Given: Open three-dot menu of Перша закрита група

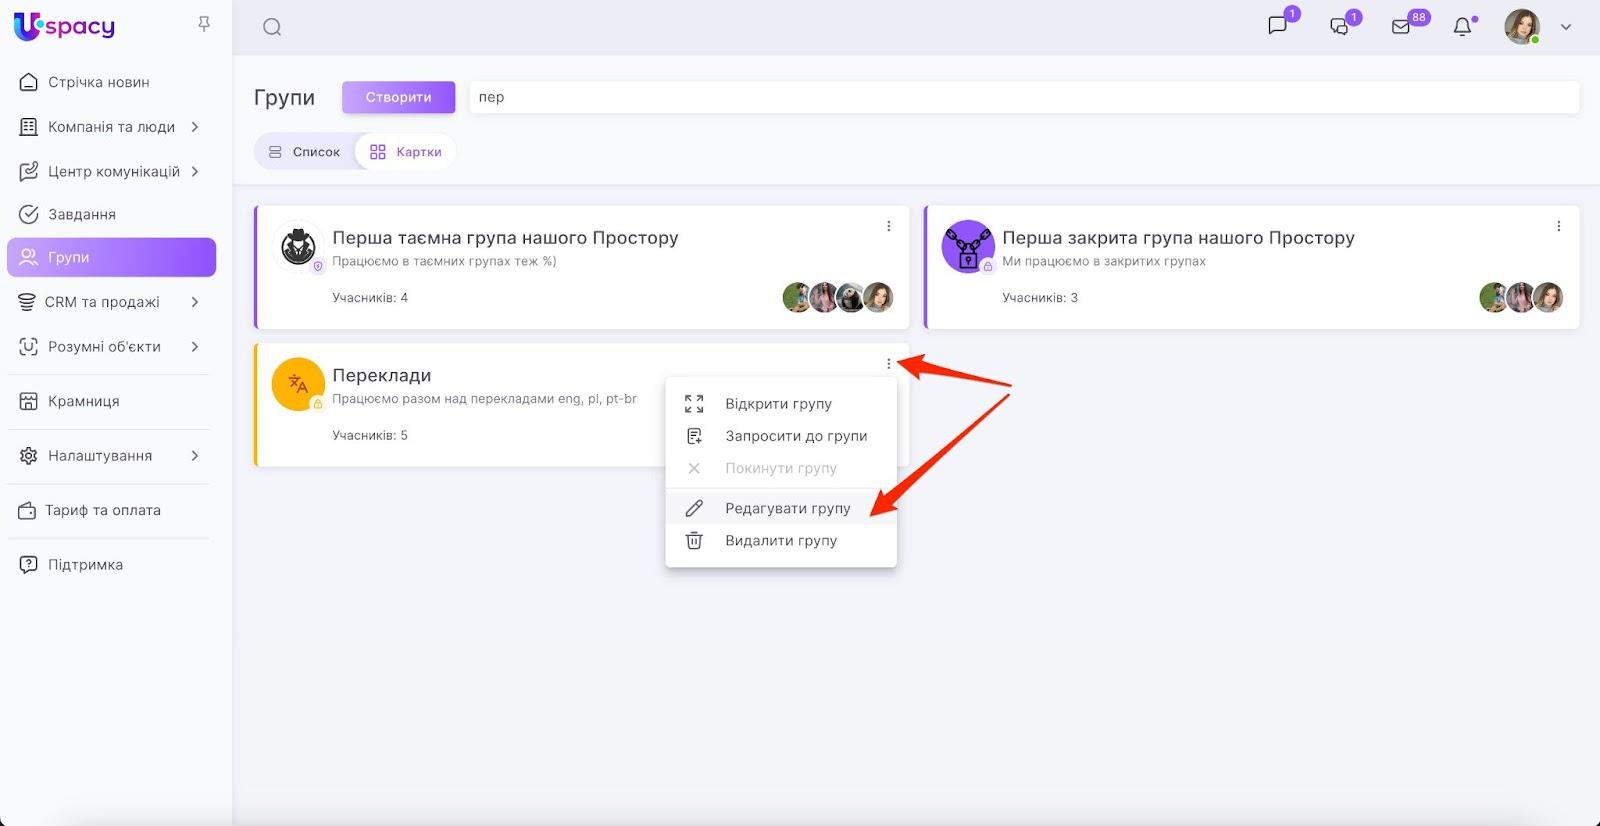Looking at the screenshot, I should [x=1558, y=226].
